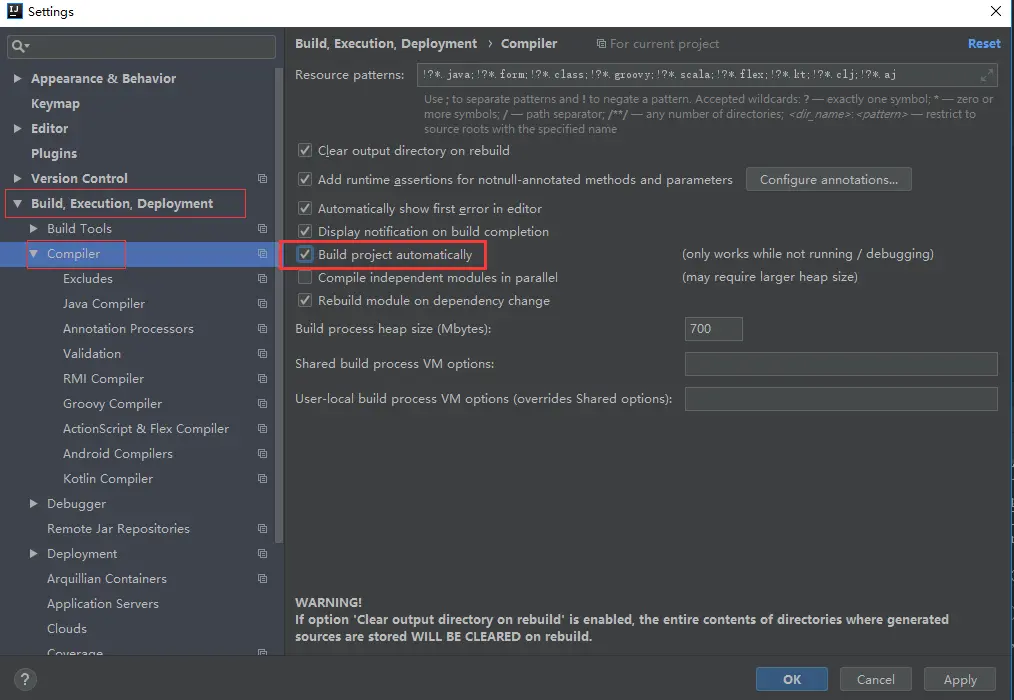Open the Groovy Compiler settings page
This screenshot has width=1014, height=700.
coord(113,404)
